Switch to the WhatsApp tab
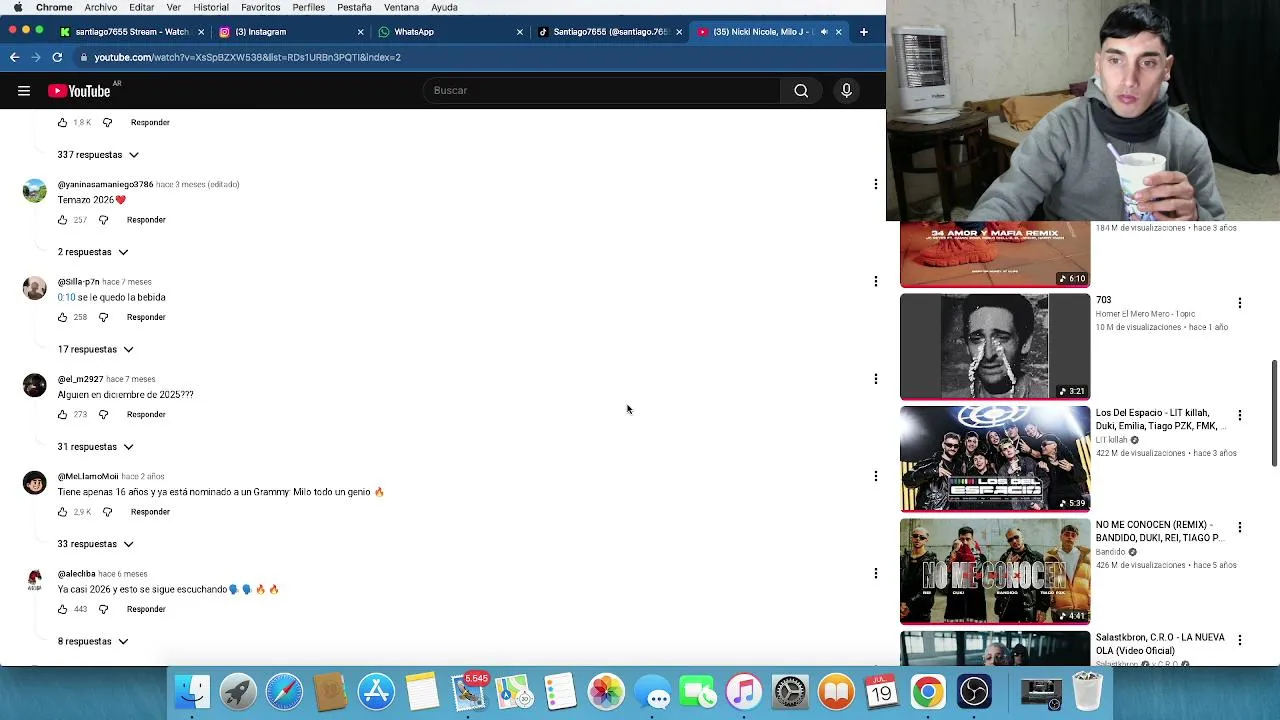Screen dimensions: 1280x720 pos(449,32)
